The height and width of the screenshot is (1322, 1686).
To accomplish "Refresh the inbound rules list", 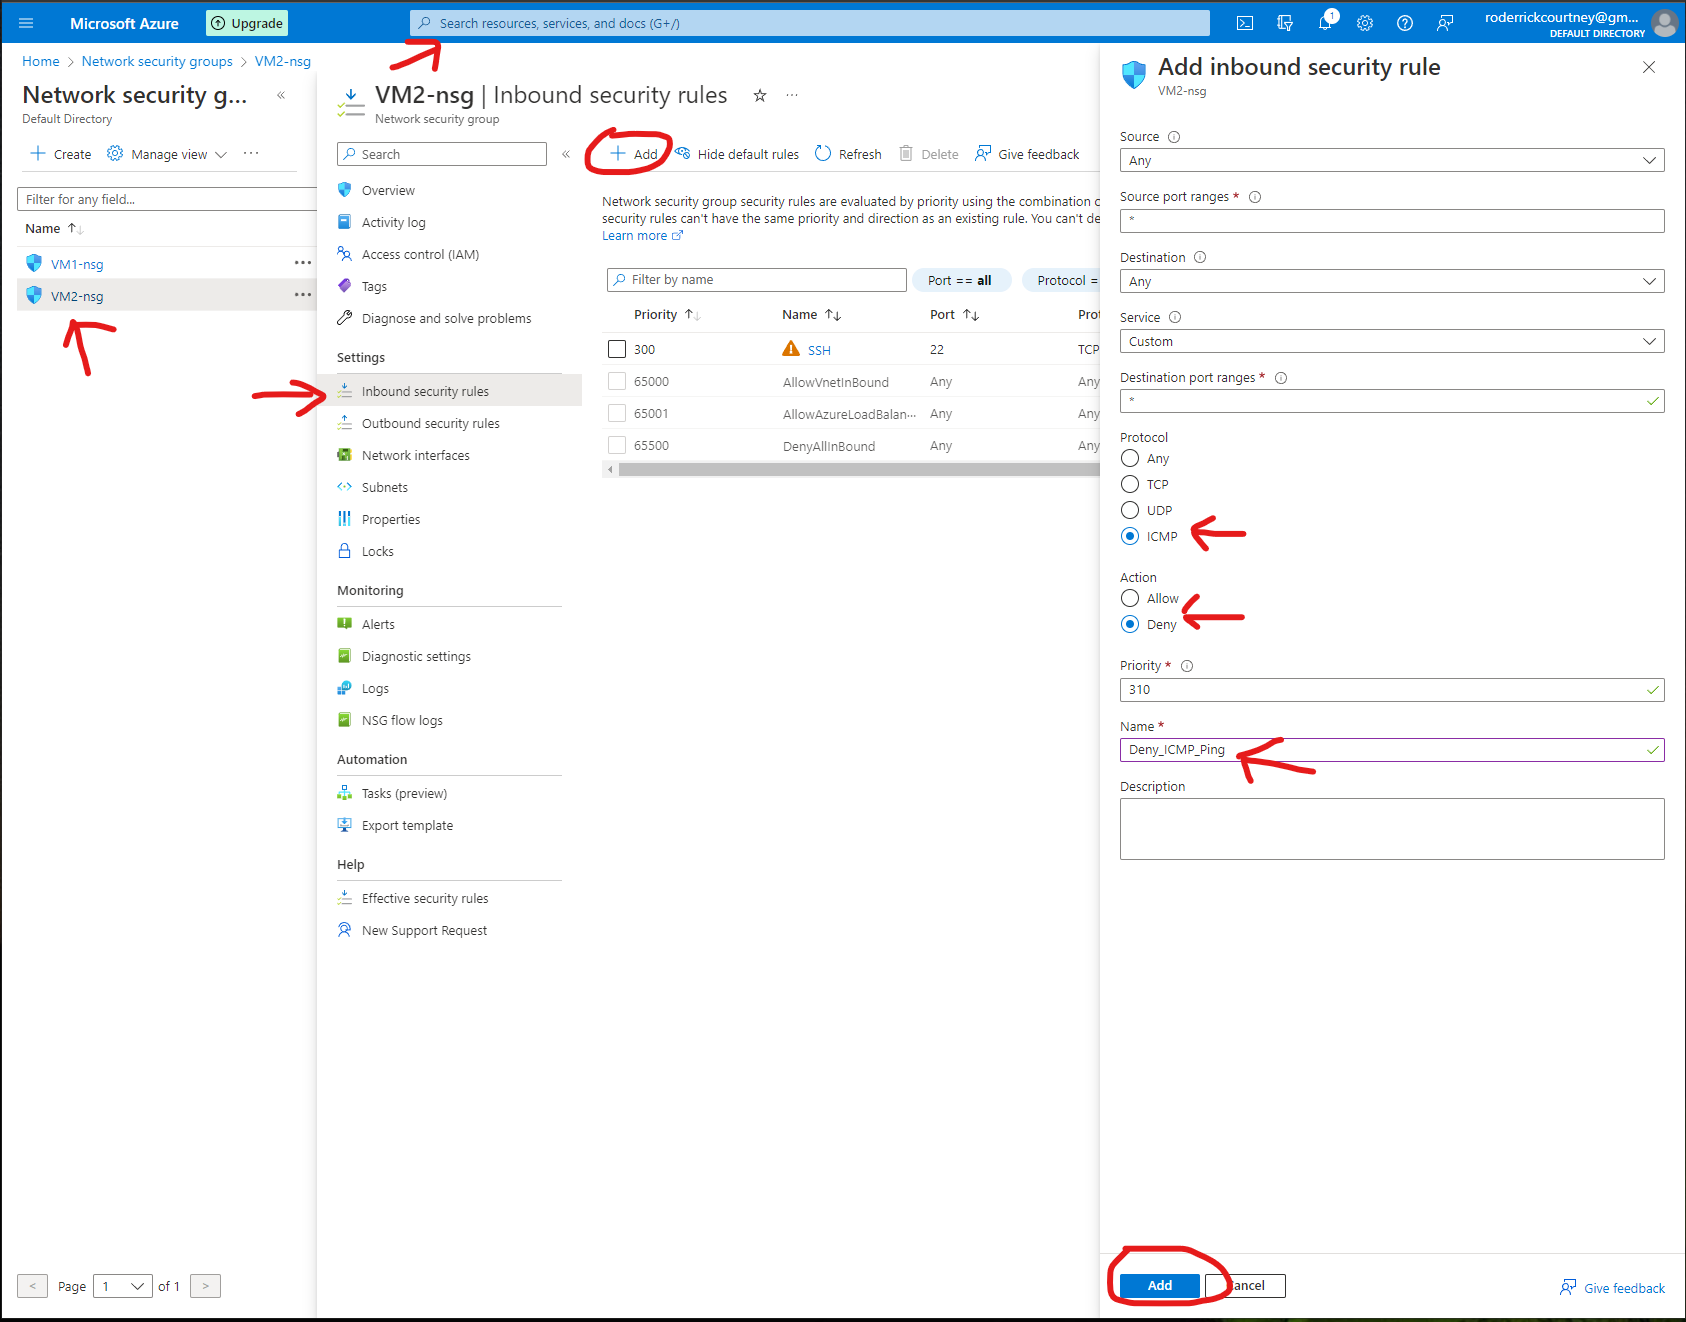I will point(848,154).
